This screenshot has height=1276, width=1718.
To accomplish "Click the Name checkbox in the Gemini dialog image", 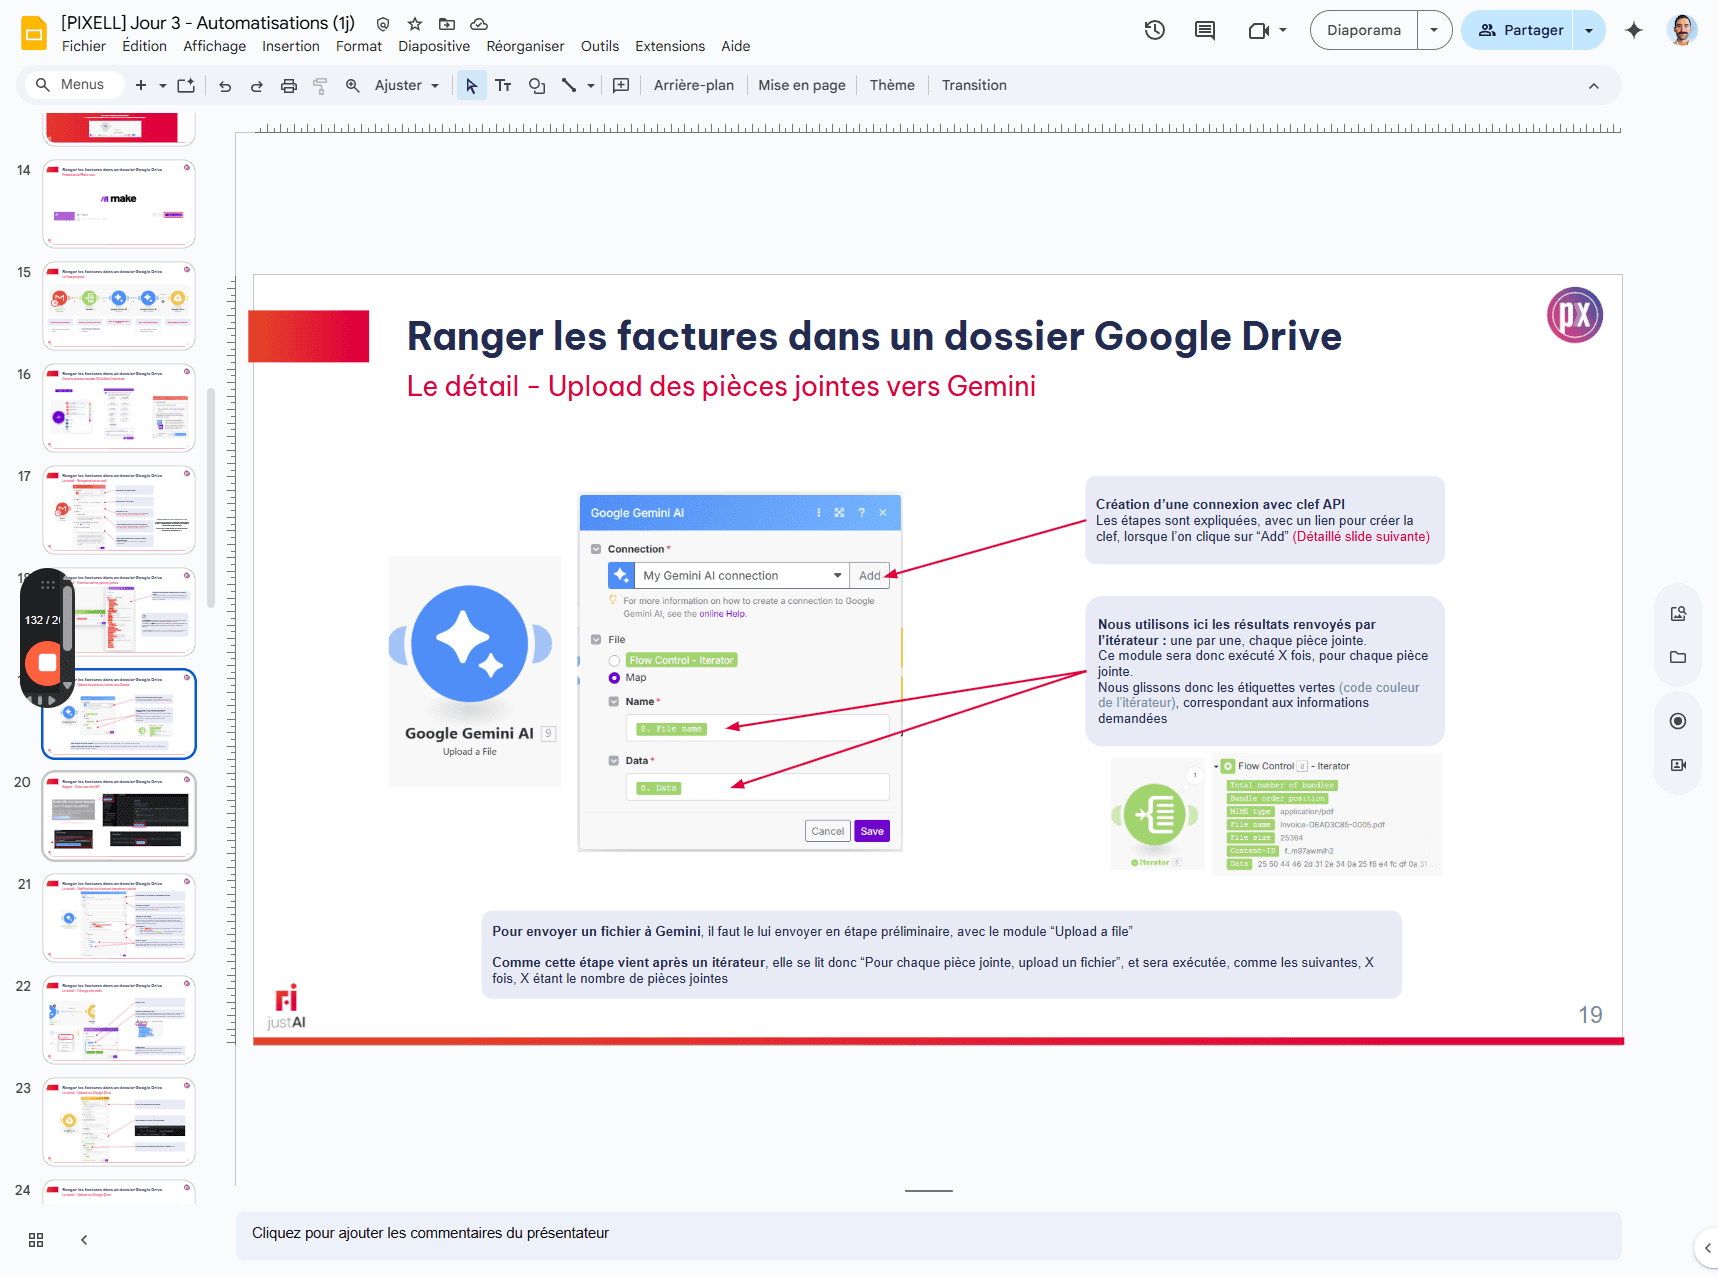I will tap(614, 701).
